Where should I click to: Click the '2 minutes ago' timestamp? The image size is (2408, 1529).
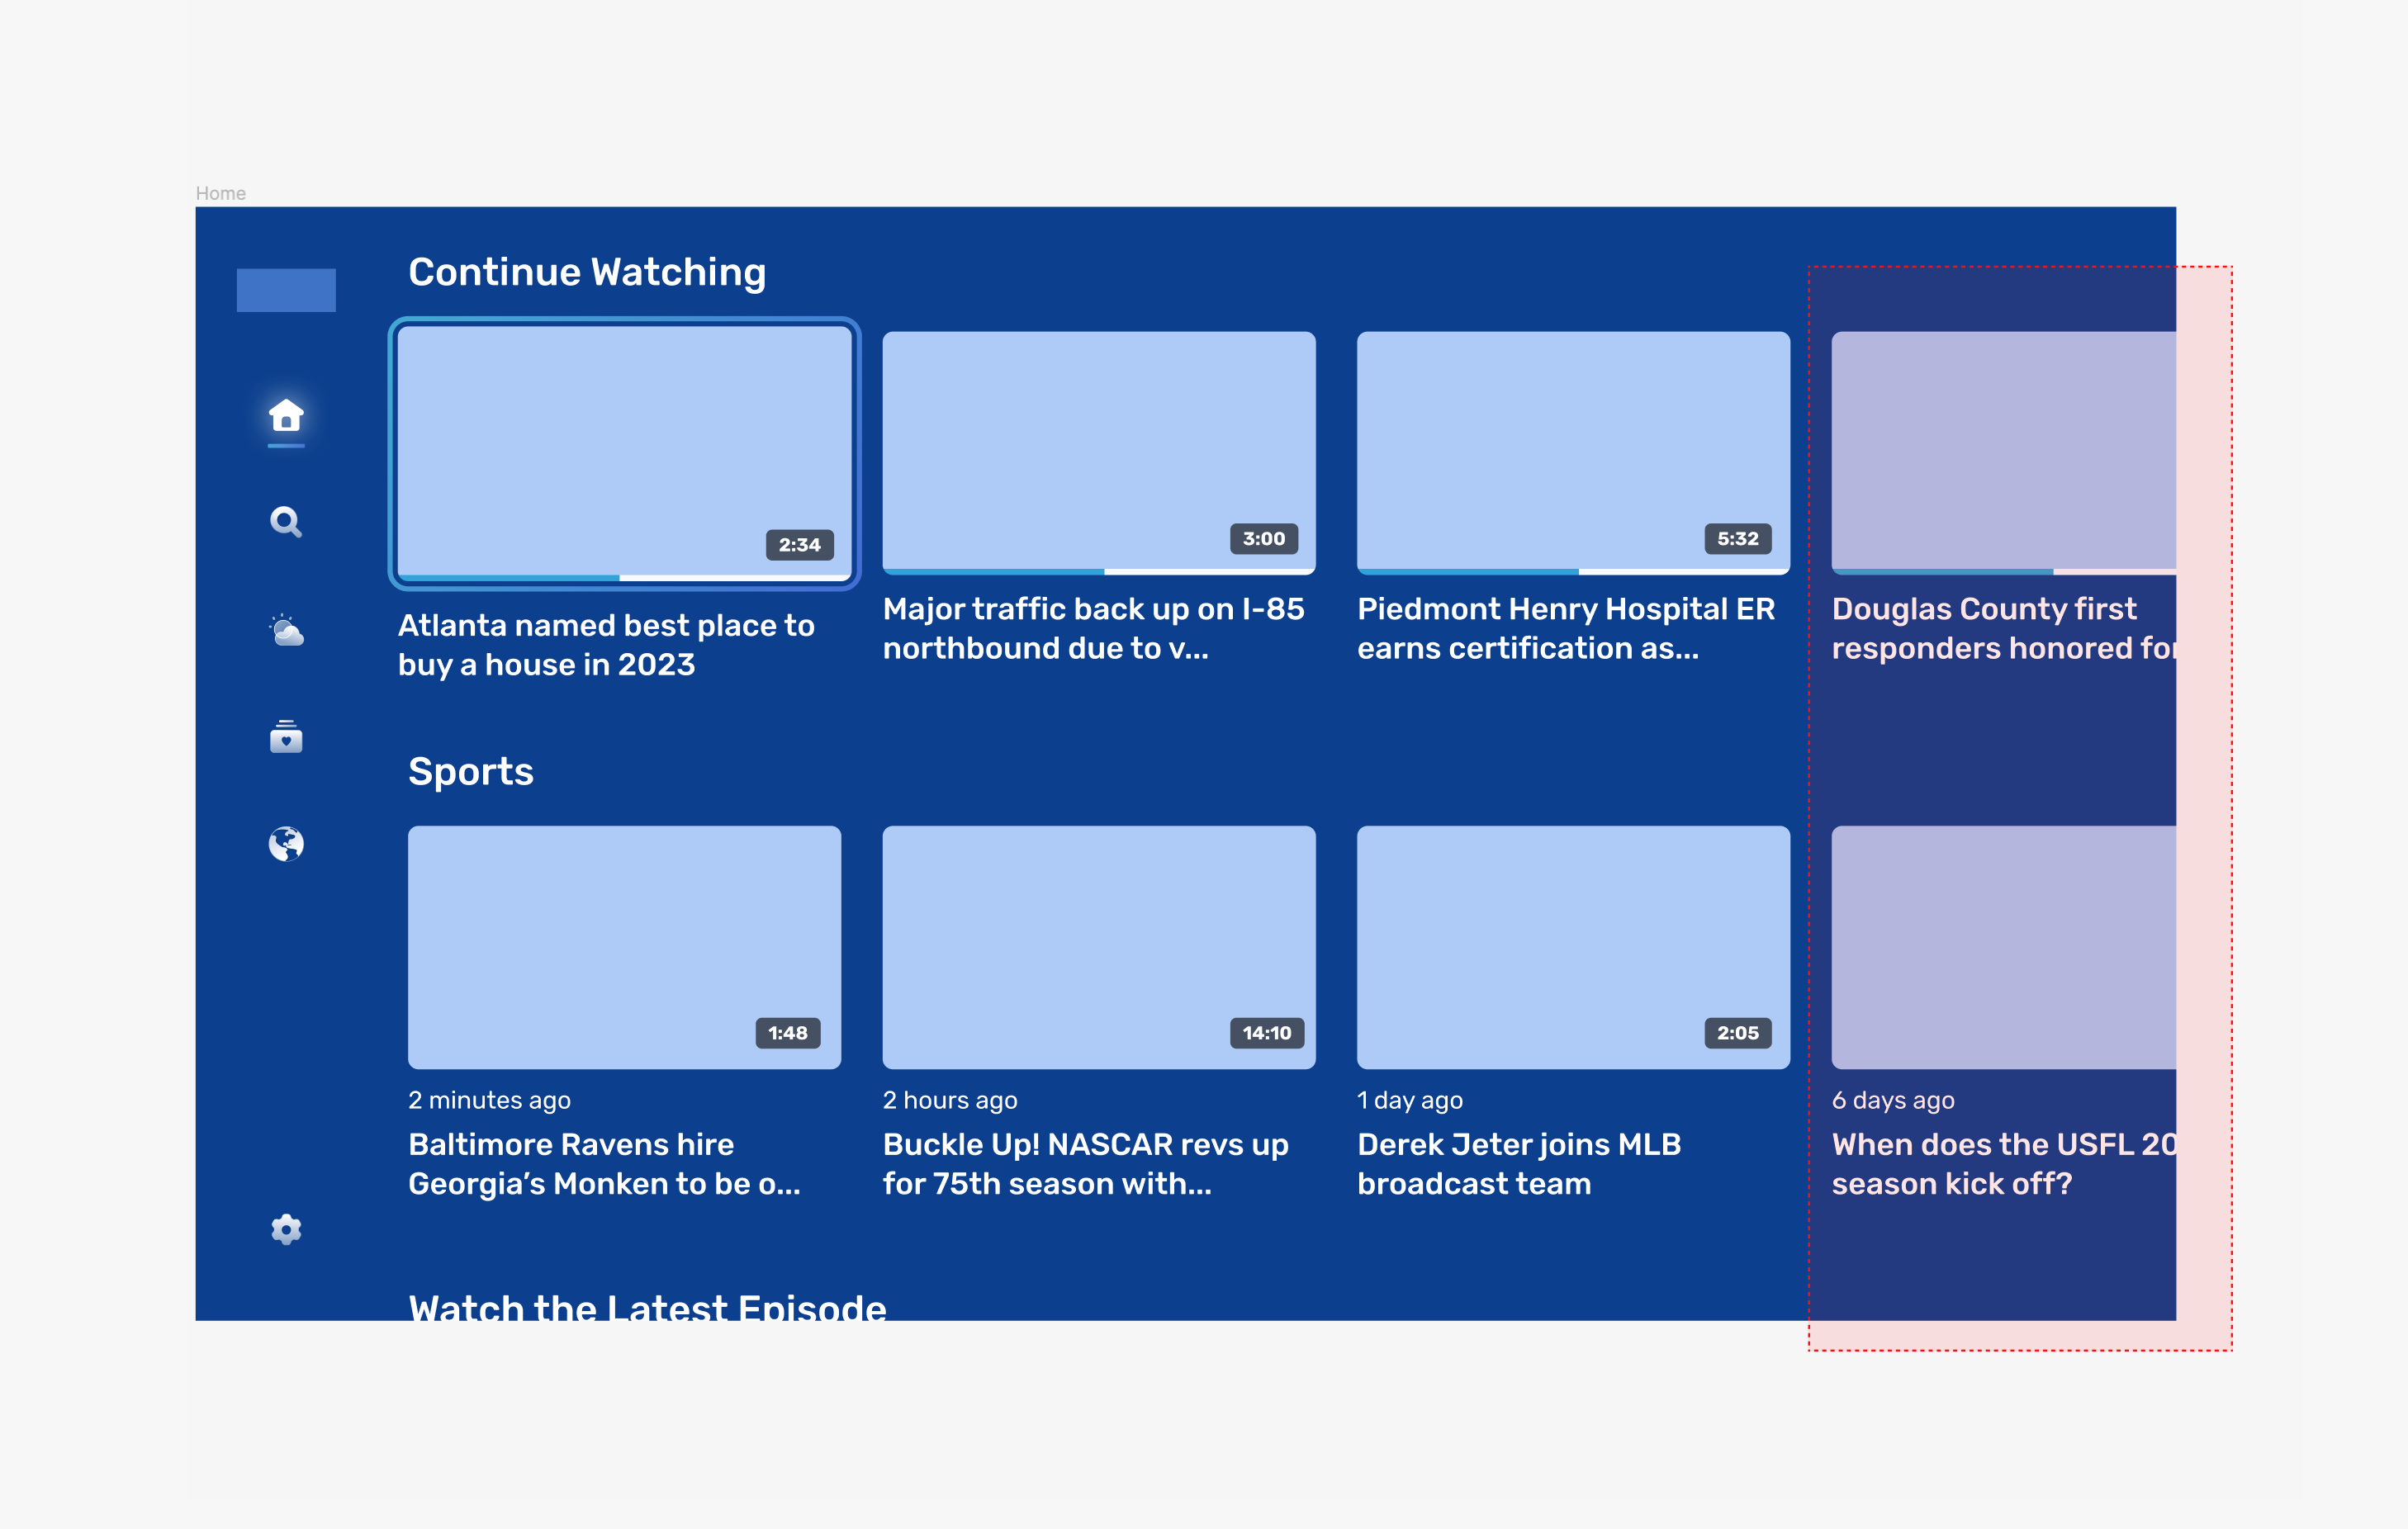click(x=489, y=1100)
